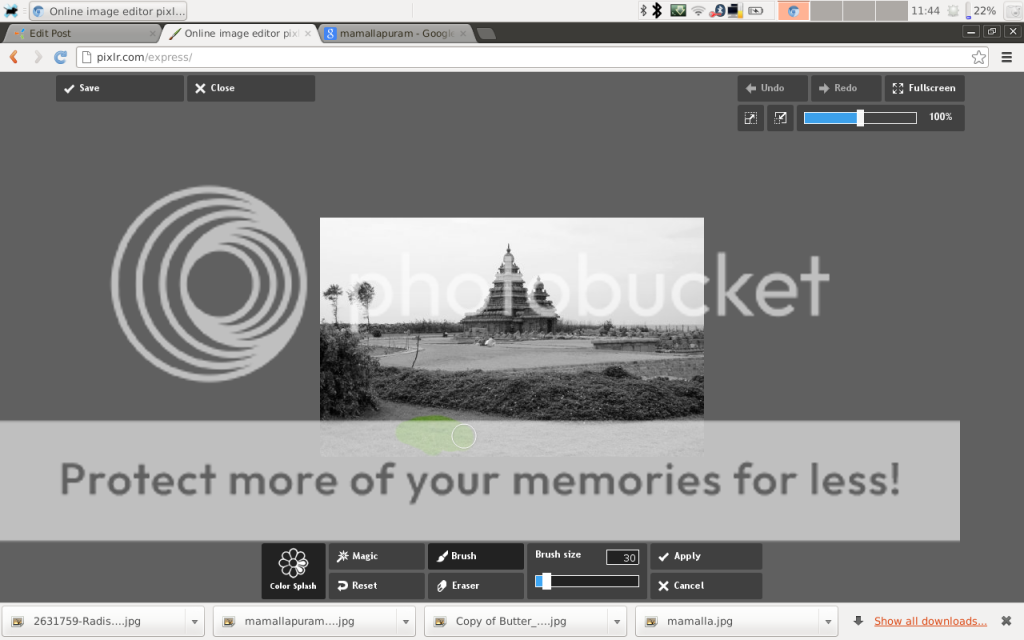Expand dropdown for mamalla.jpg download
This screenshot has height=640, width=1024.
point(827,621)
